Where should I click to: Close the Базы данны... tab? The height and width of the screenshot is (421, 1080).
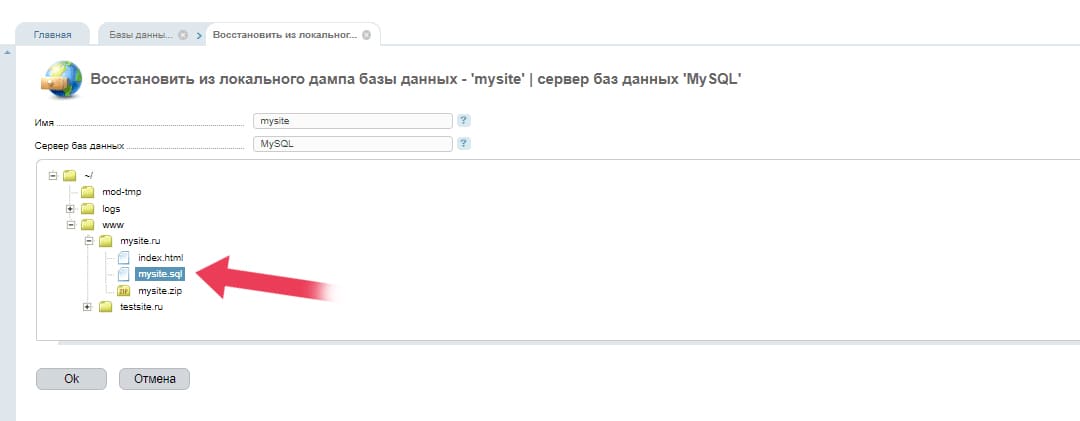[x=183, y=35]
